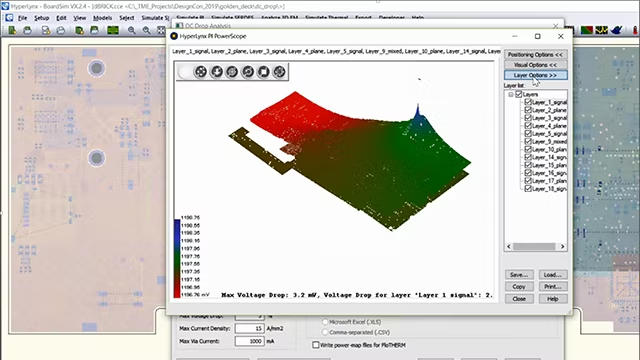Click the four-way pan icon in PowerScope toolbar
Image resolution: width=640 pixels, height=360 pixels.
click(x=200, y=72)
